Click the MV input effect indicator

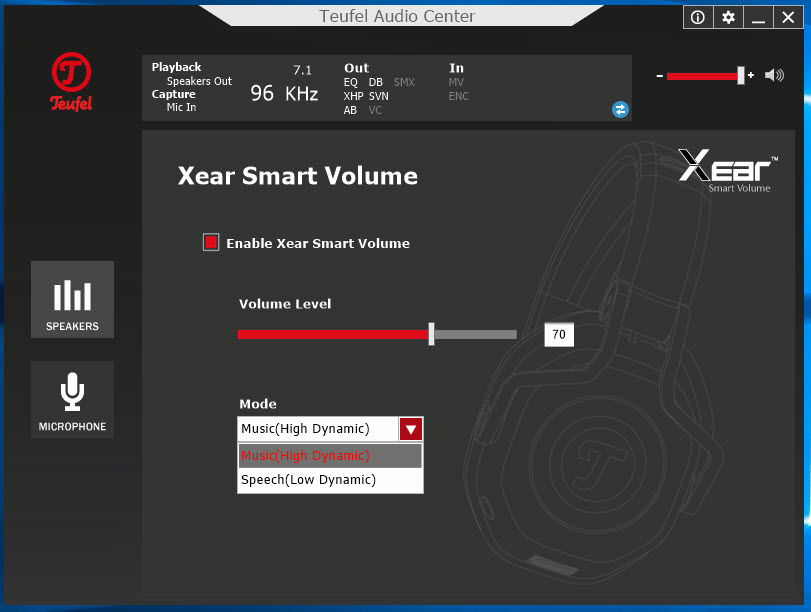click(456, 82)
